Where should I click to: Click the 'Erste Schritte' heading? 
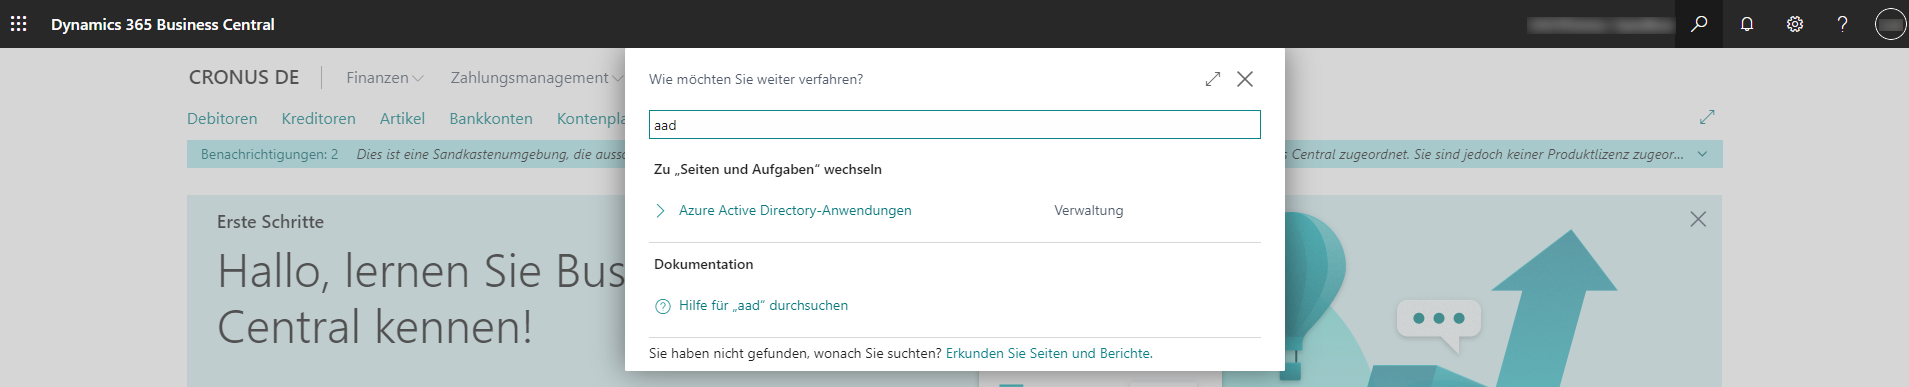[x=270, y=222]
